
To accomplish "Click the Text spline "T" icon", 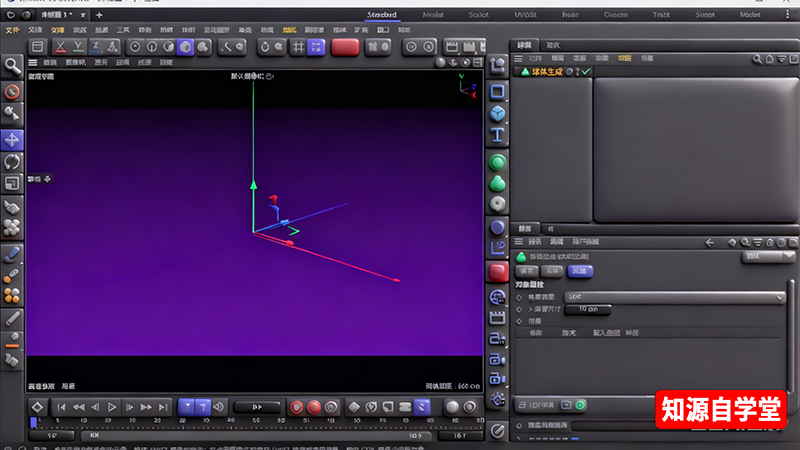I will (497, 135).
